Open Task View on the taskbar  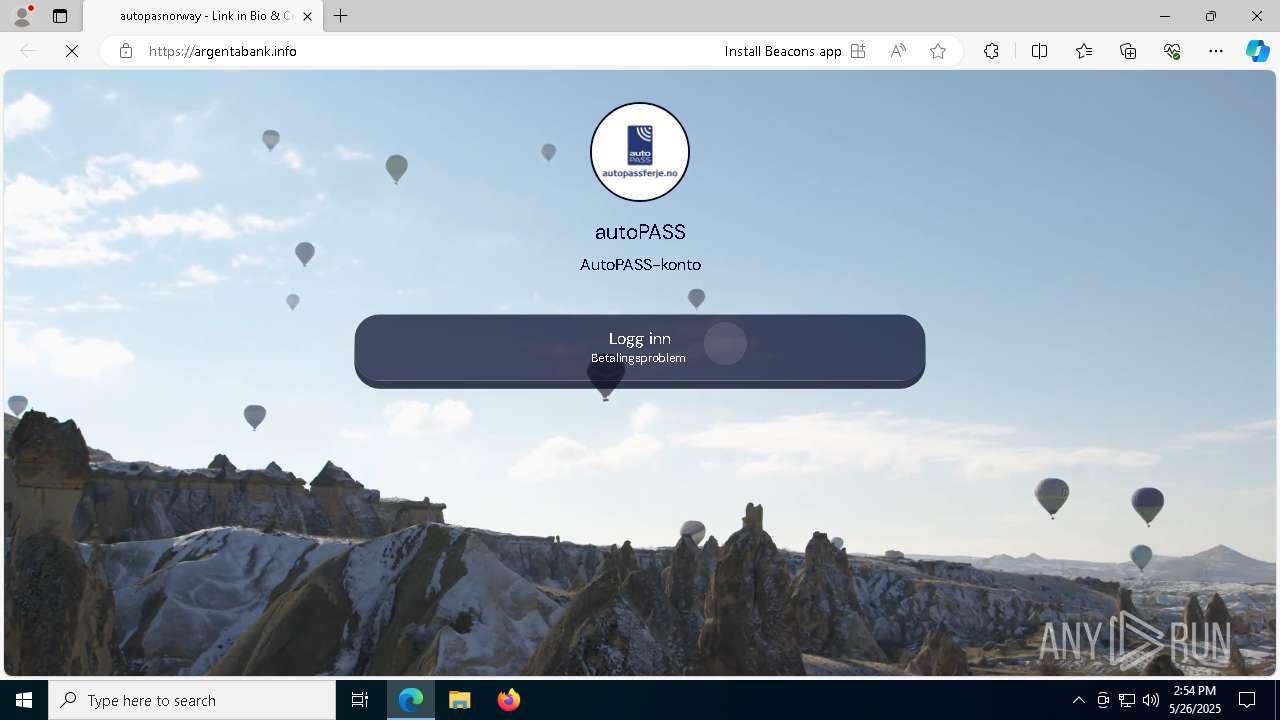click(x=360, y=700)
